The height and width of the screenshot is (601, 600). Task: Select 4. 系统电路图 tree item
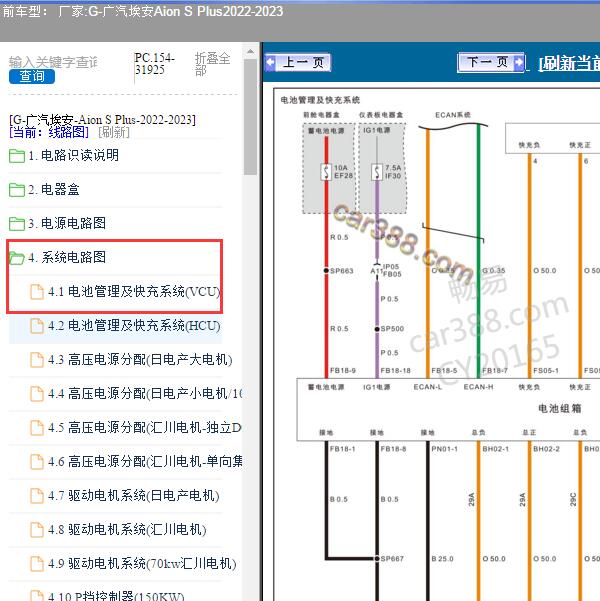pos(67,258)
